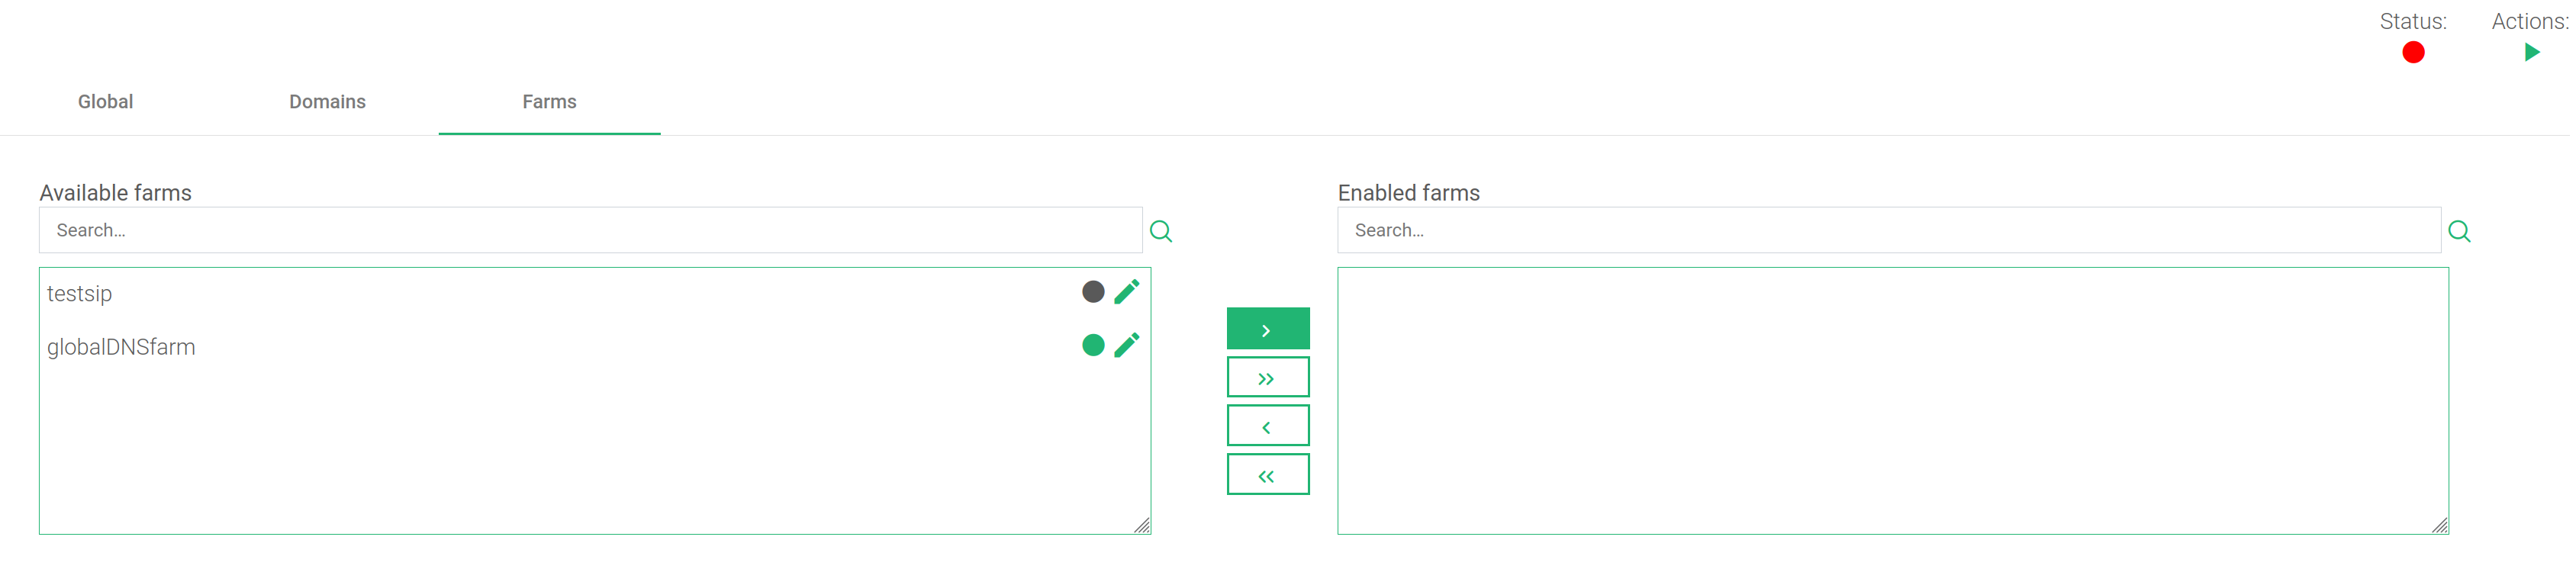Click the gray status dot beside testsip
The width and height of the screenshot is (2576, 569).
point(1093,291)
